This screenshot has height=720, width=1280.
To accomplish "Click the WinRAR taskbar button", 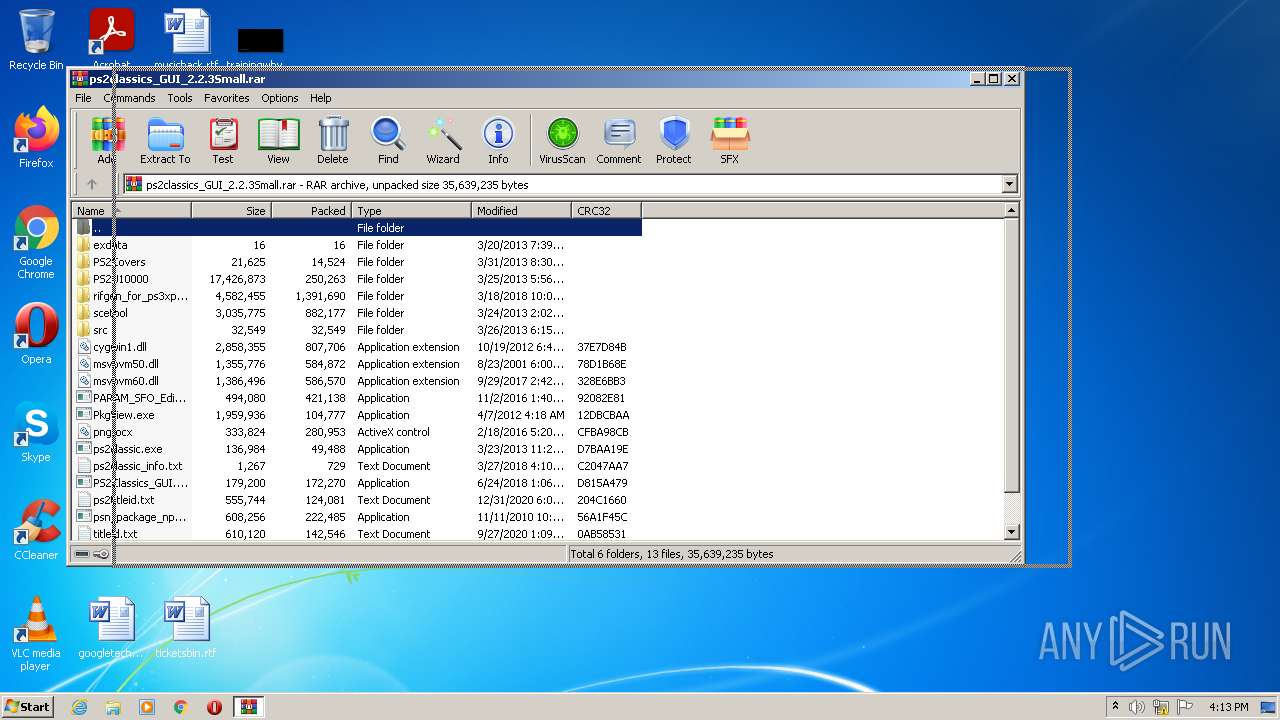I will pyautogui.click(x=248, y=707).
